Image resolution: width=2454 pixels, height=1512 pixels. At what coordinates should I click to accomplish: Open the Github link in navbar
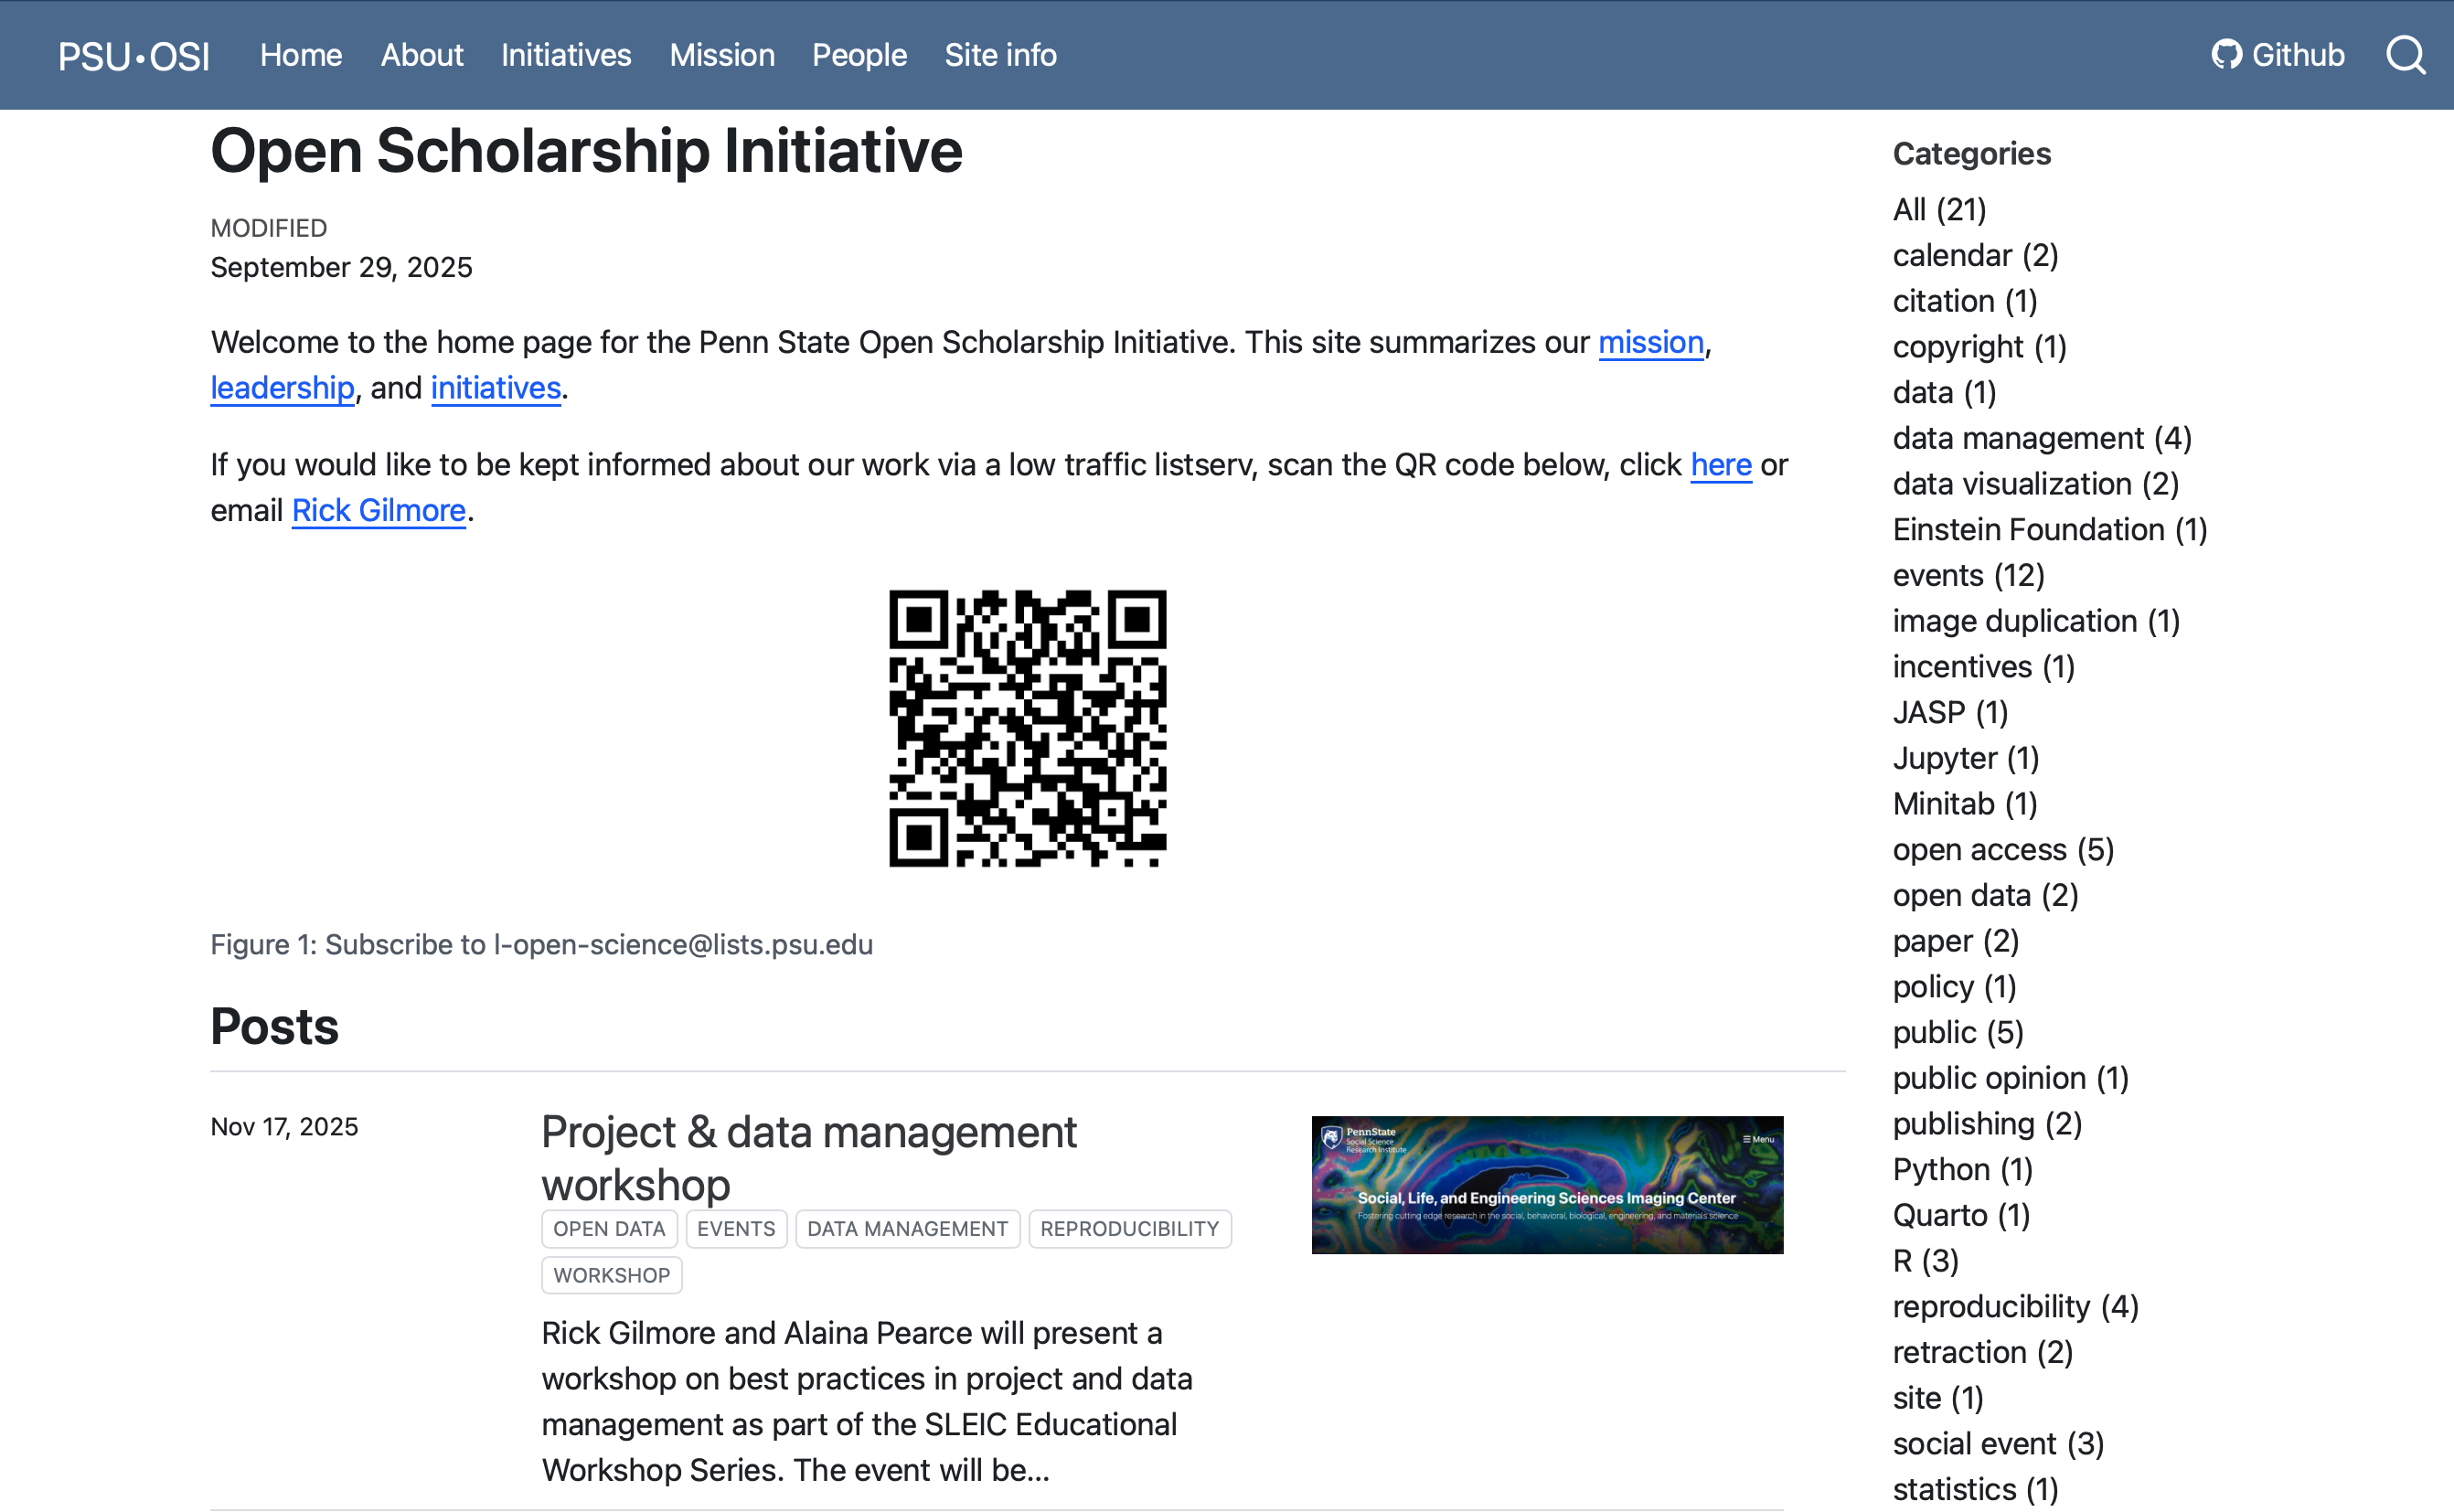pos(2278,55)
